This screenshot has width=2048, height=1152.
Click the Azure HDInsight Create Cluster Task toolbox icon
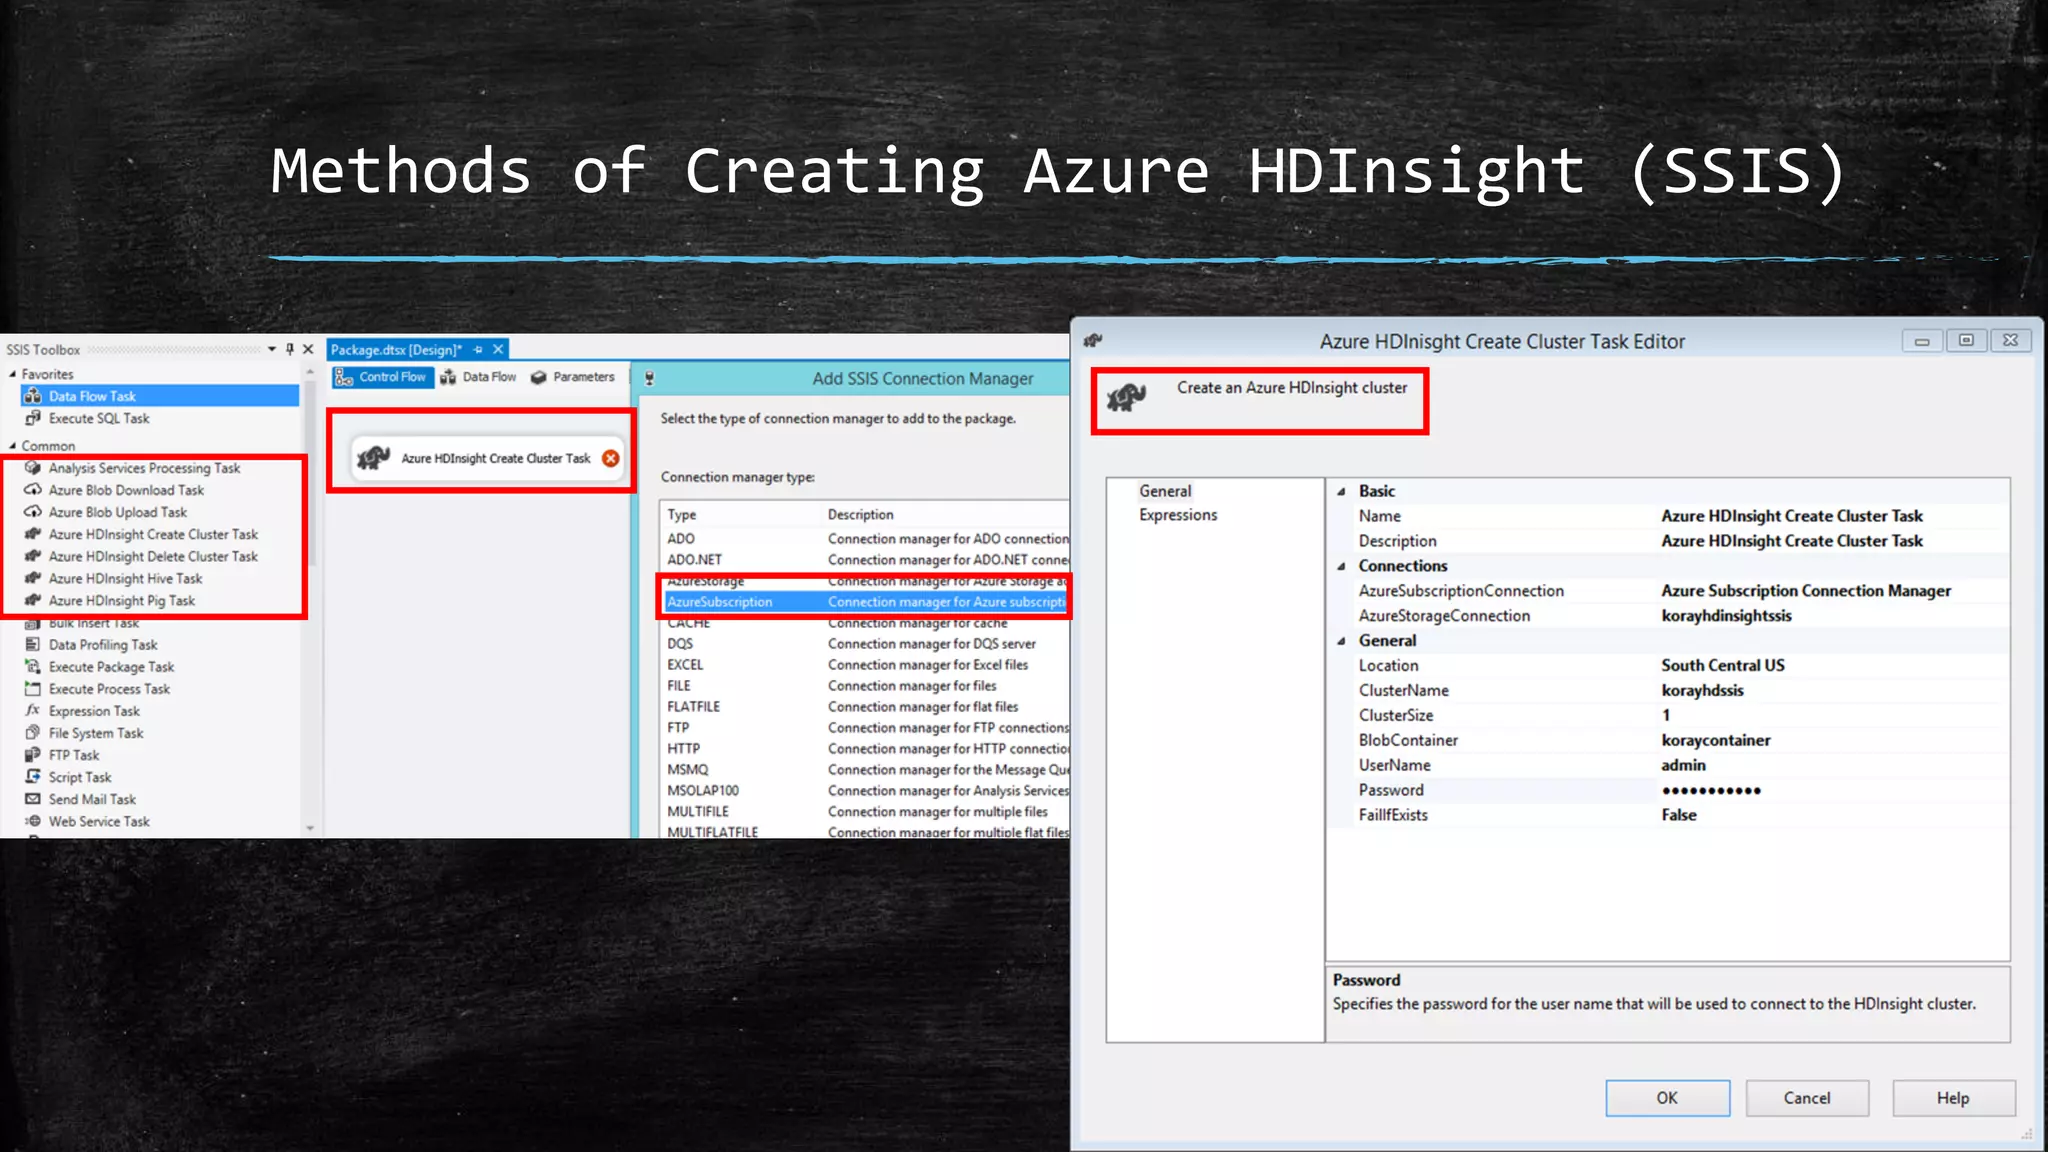point(33,534)
